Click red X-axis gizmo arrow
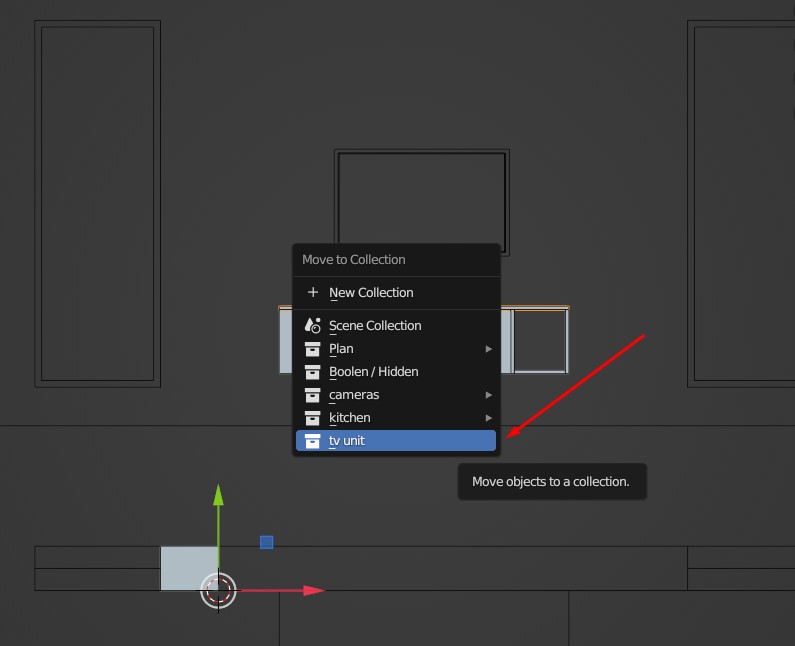This screenshot has width=795, height=646. [x=314, y=590]
